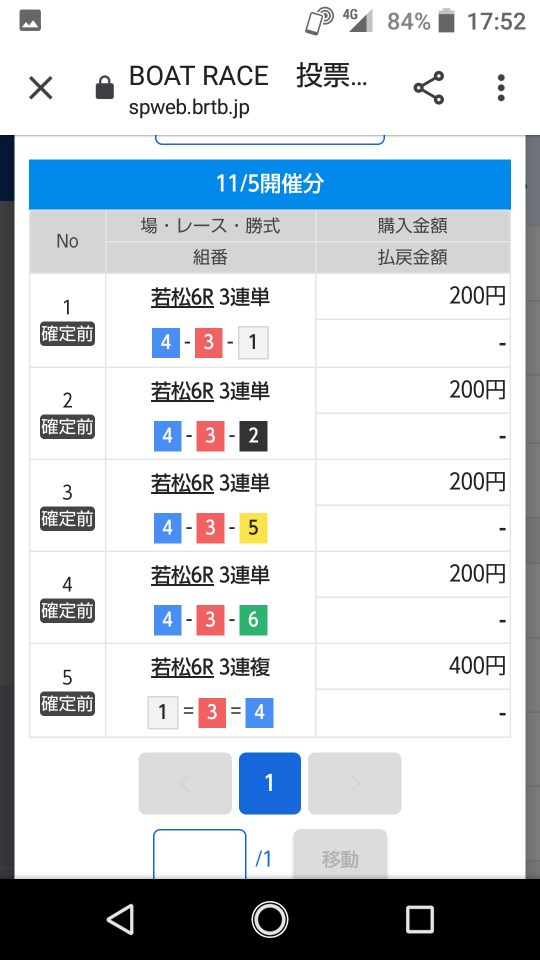The image size is (540, 960).
Task: Select page 1 in pagination
Action: (269, 783)
